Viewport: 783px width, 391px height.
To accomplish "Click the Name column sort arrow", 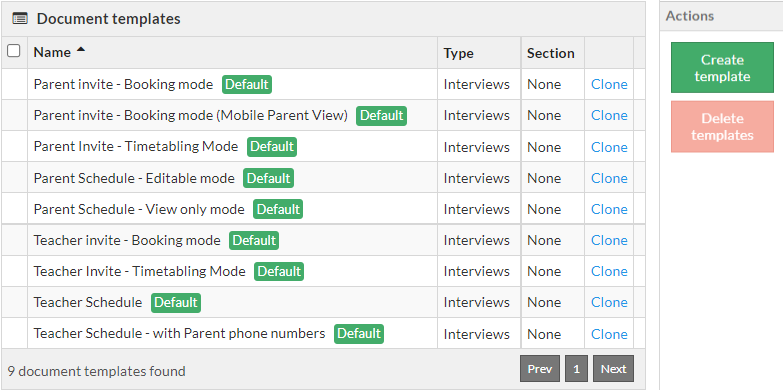I will coord(81,49).
